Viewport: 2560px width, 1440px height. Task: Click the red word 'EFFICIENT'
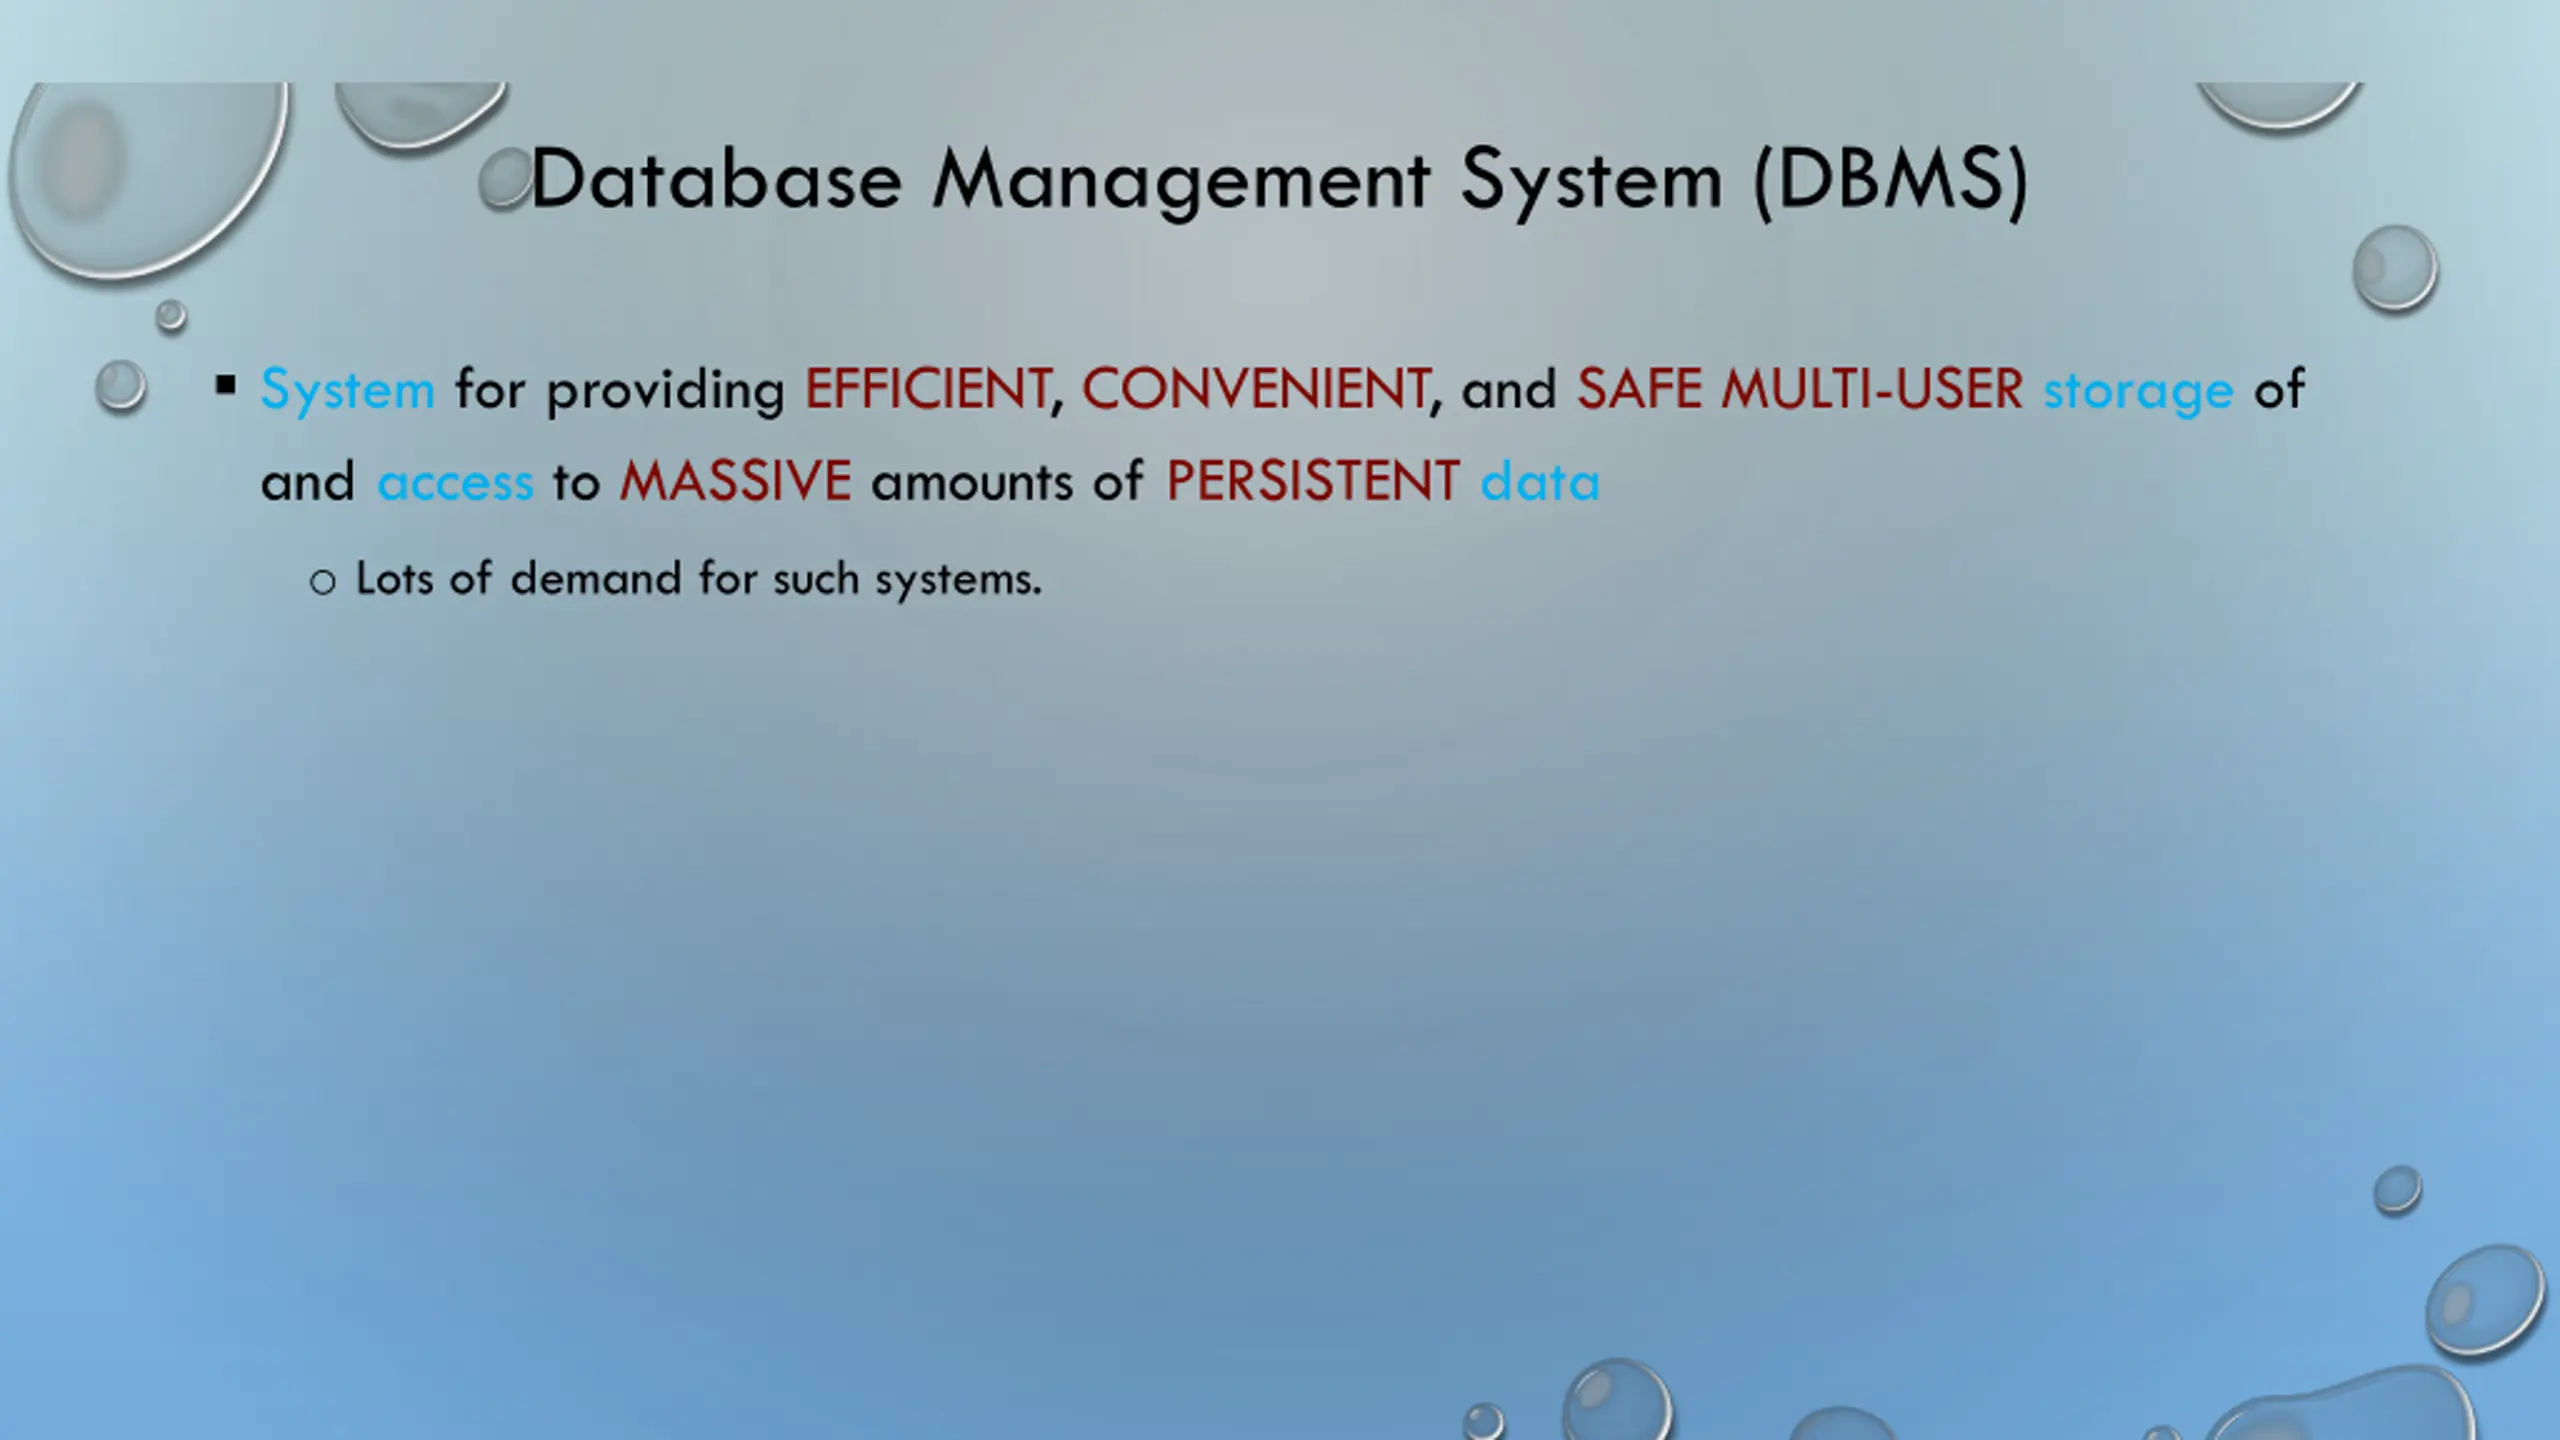[927, 389]
